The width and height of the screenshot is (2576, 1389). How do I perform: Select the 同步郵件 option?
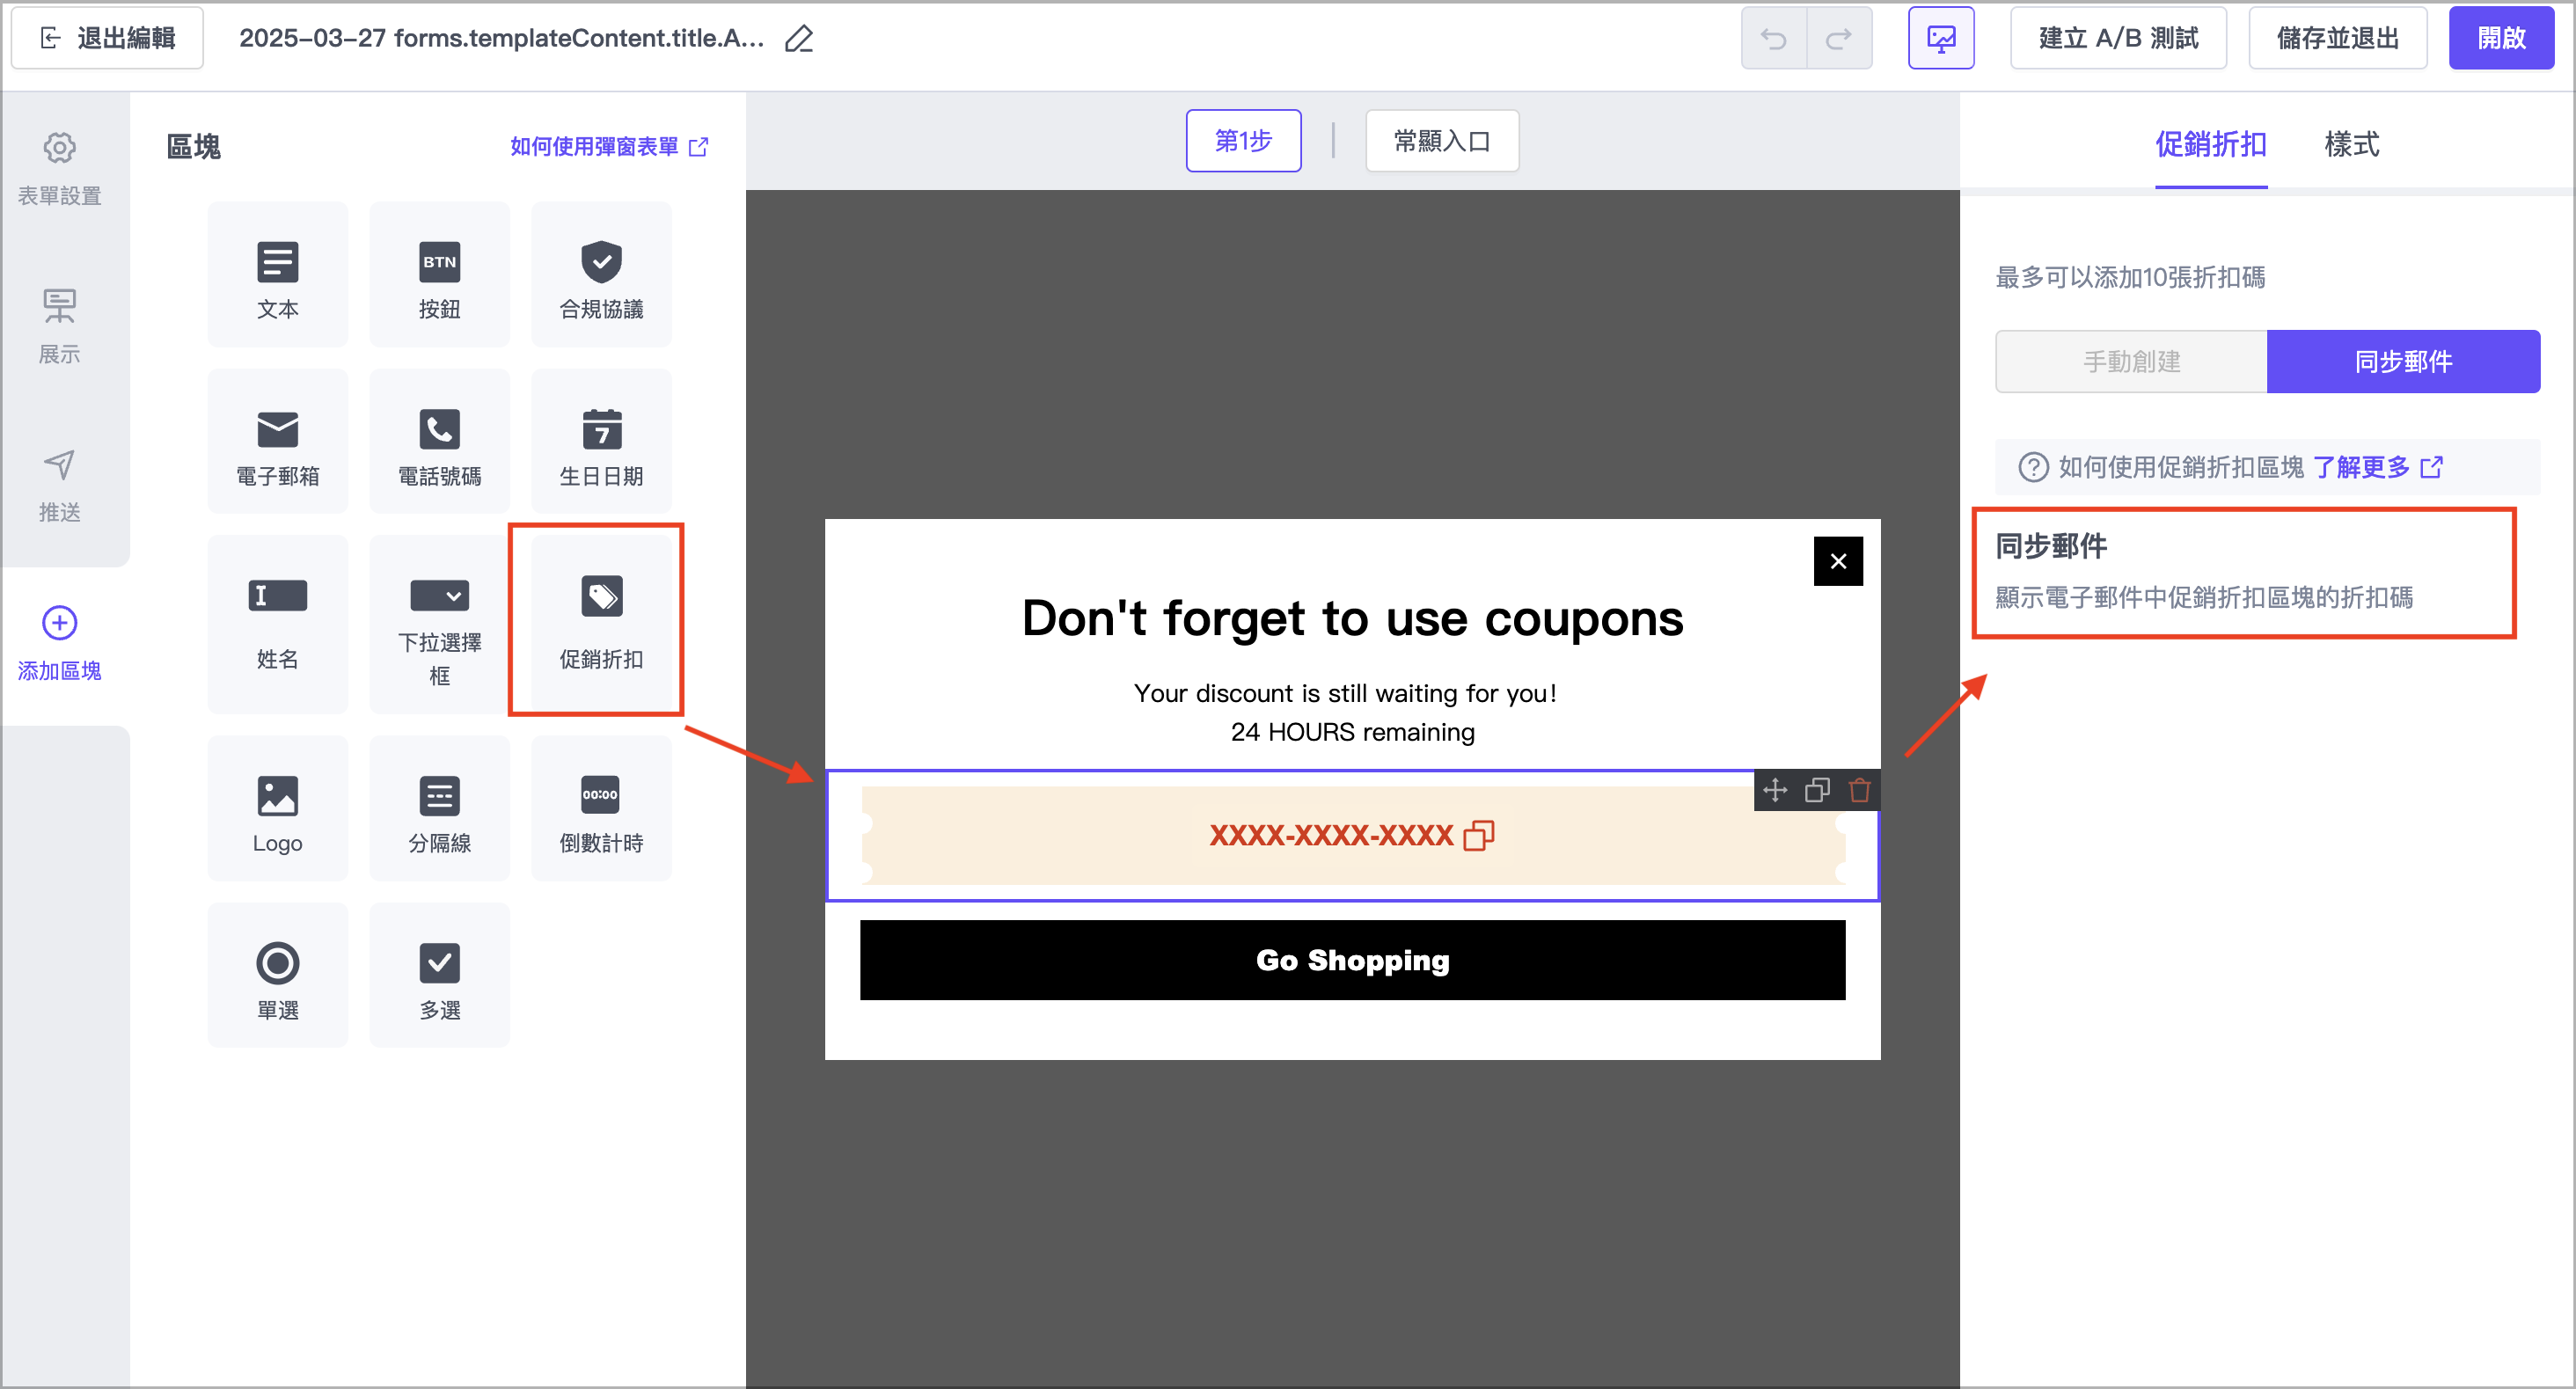2402,361
